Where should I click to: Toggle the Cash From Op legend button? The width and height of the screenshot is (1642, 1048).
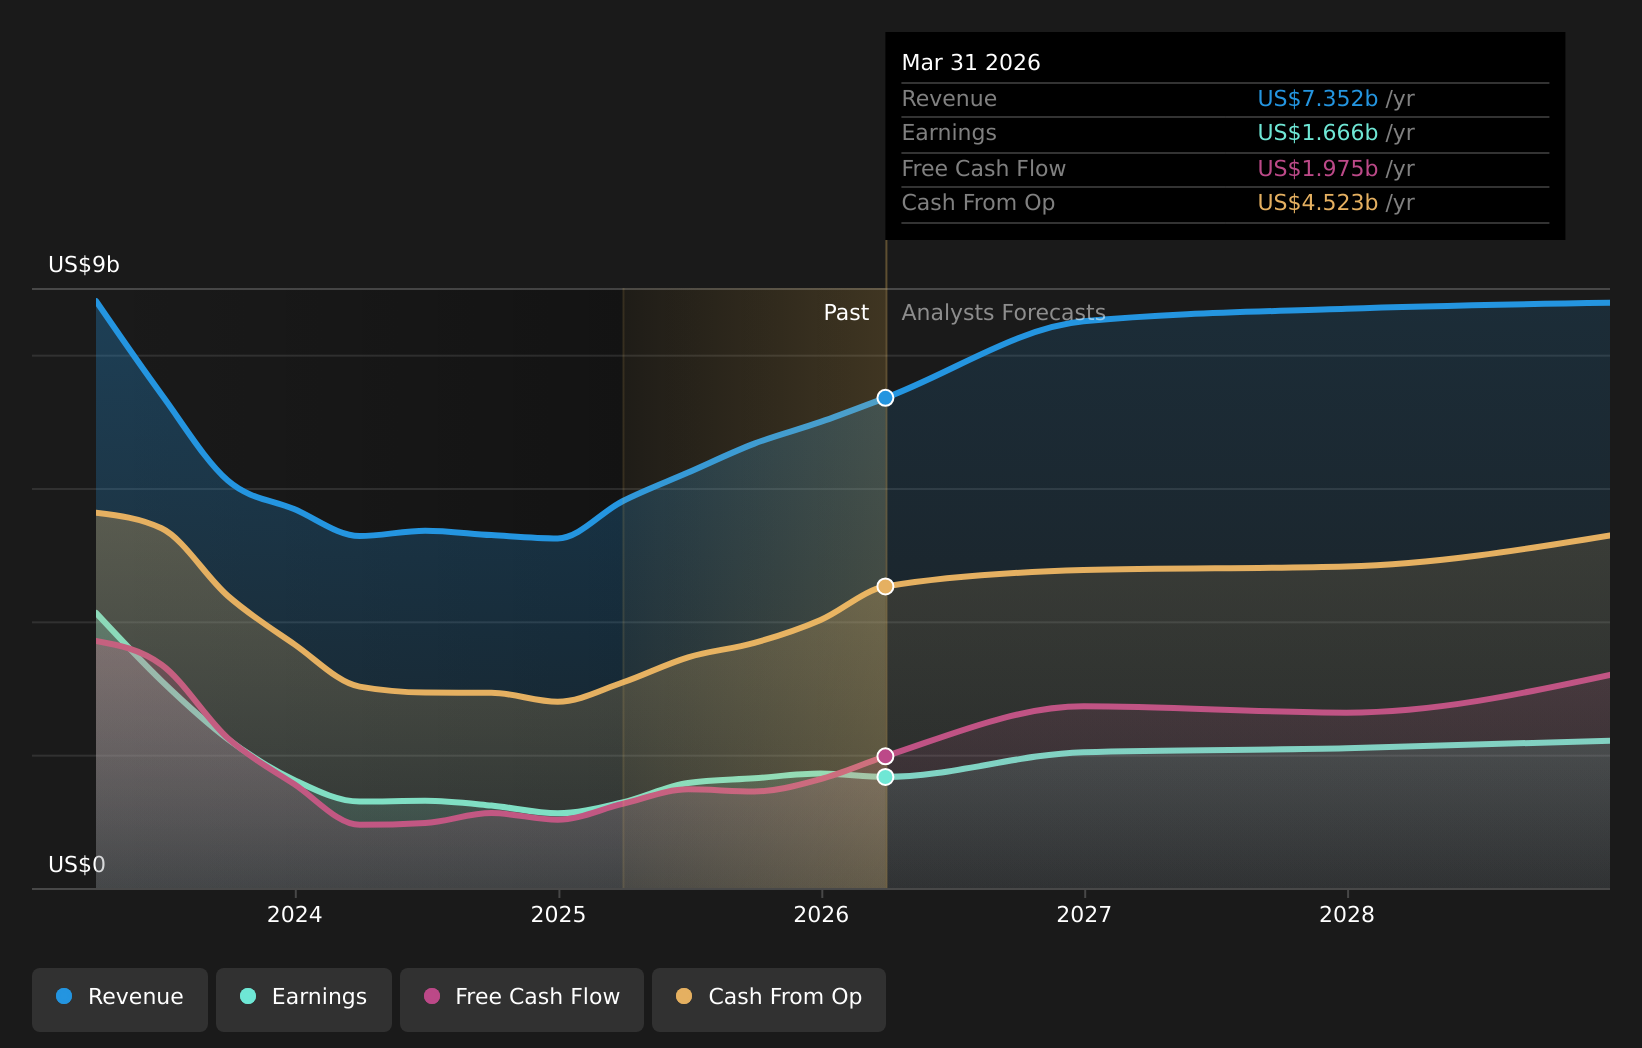(769, 999)
